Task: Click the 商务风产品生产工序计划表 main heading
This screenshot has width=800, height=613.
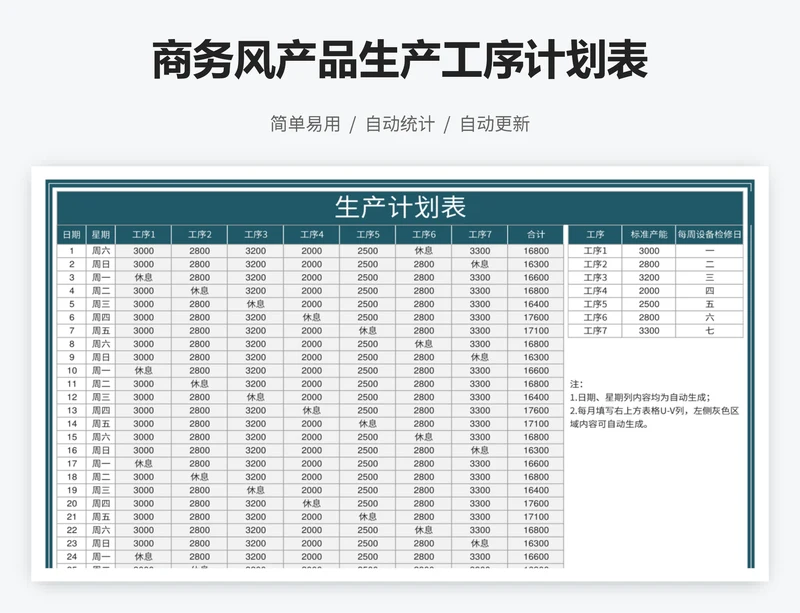Action: [x=400, y=60]
